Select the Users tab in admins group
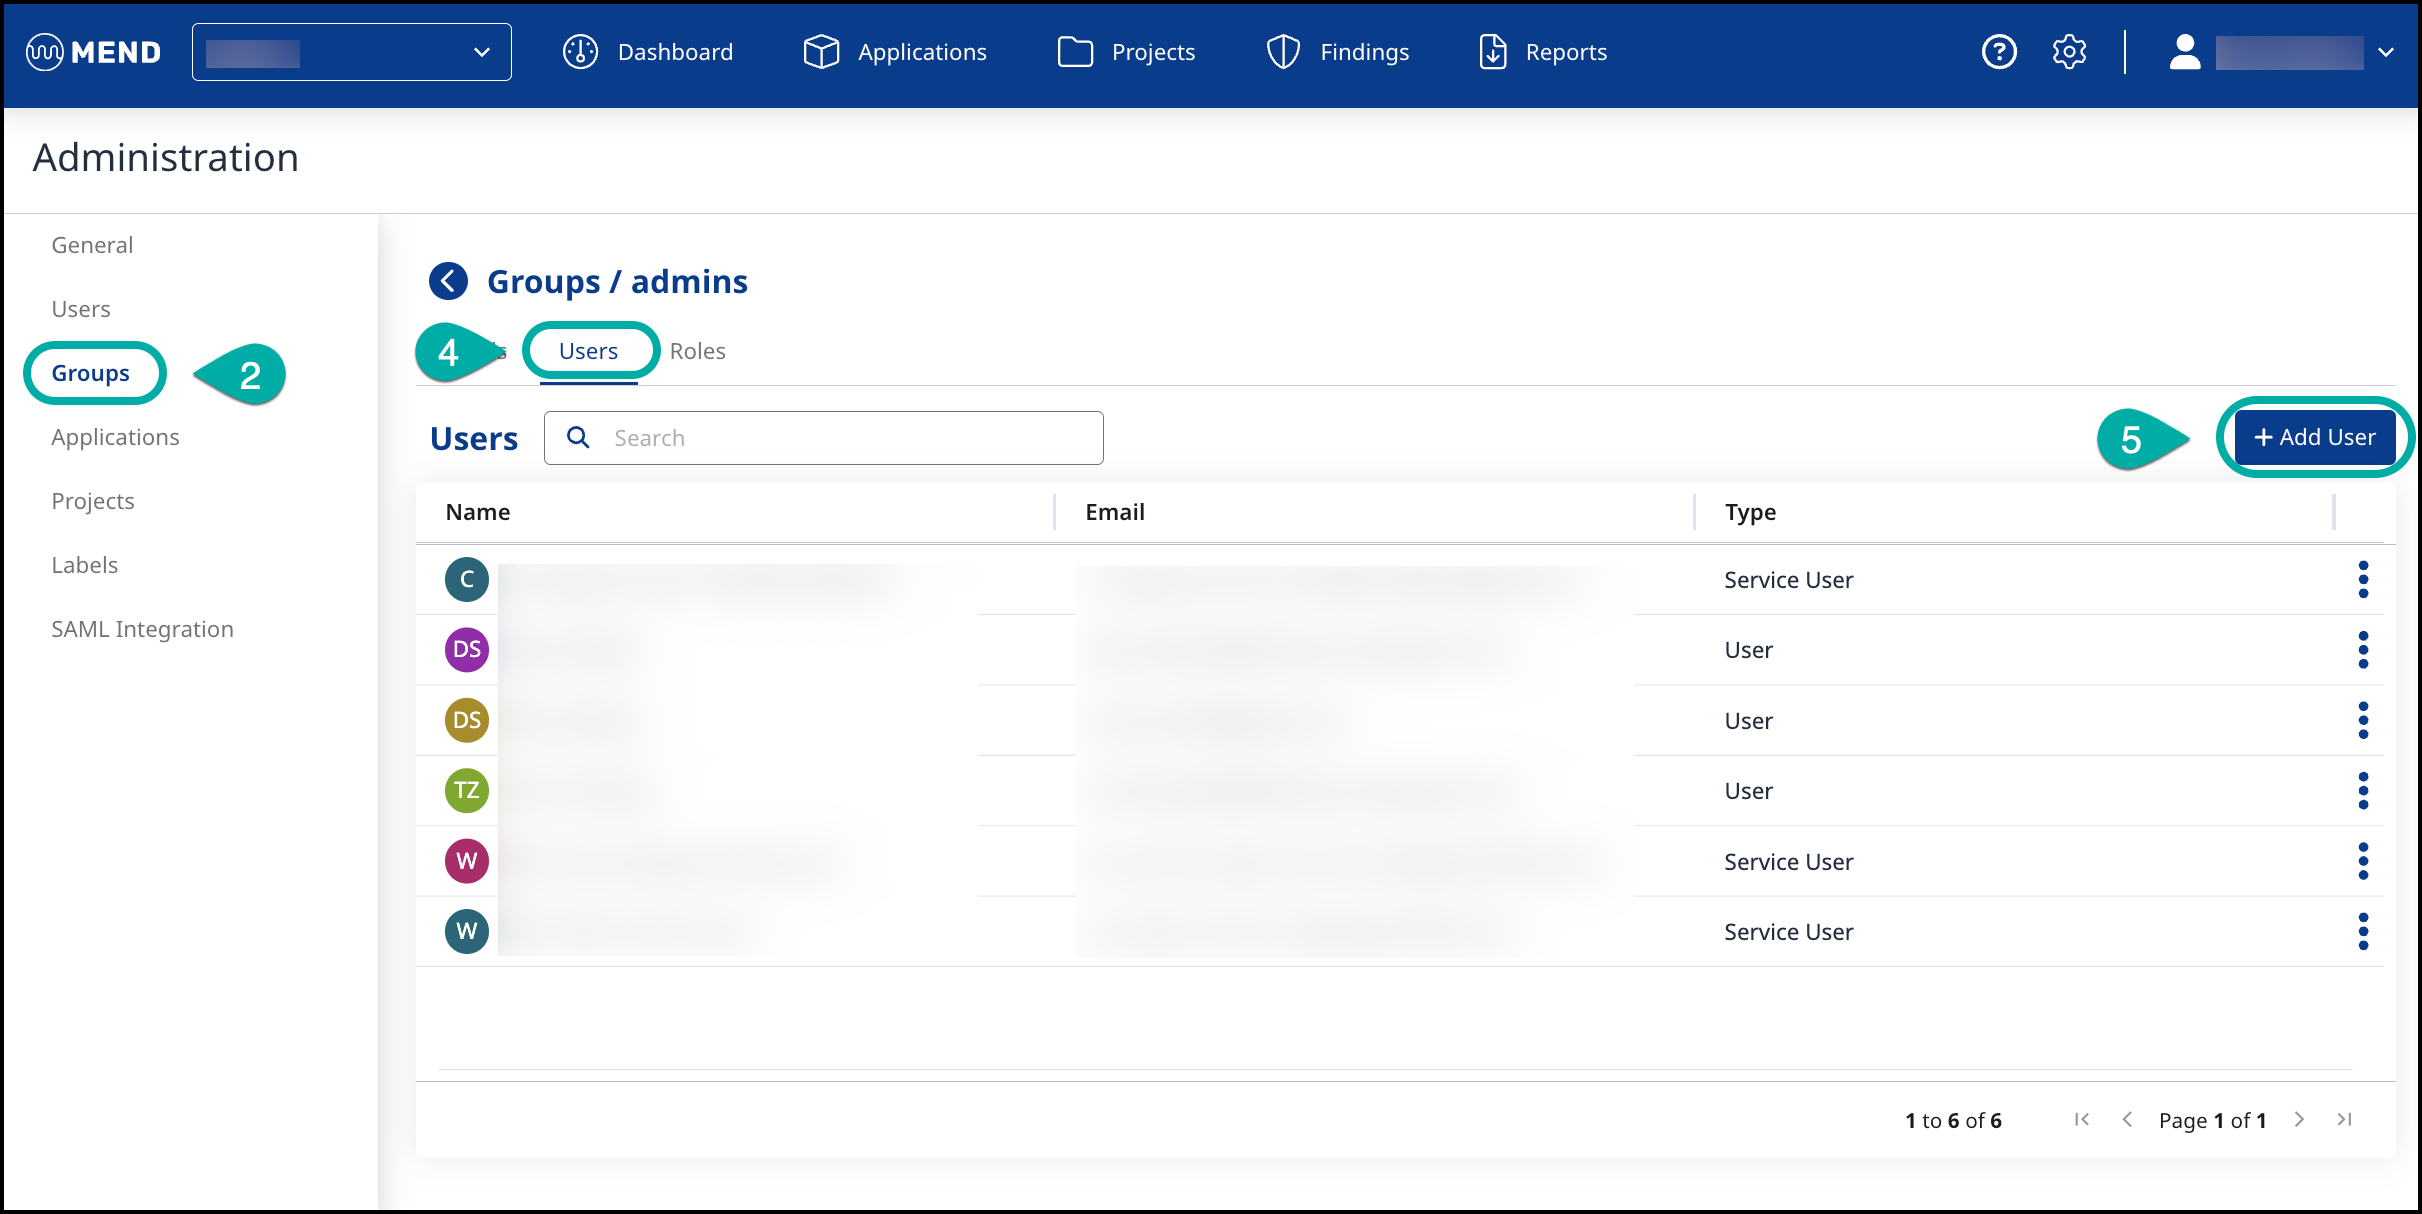Image resolution: width=2422 pixels, height=1214 pixels. (x=588, y=351)
